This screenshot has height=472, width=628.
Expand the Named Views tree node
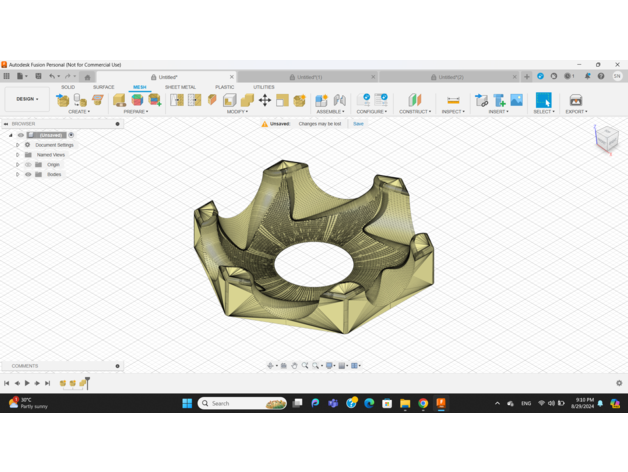(17, 155)
